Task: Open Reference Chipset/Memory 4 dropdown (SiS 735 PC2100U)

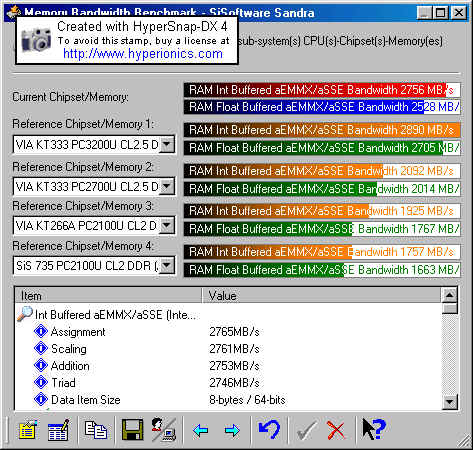Action: pos(167,266)
